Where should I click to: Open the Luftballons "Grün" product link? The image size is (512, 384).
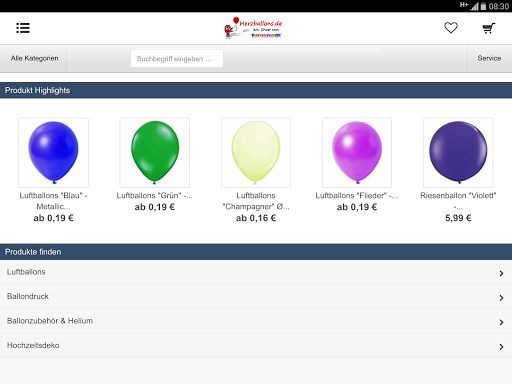[x=155, y=196]
